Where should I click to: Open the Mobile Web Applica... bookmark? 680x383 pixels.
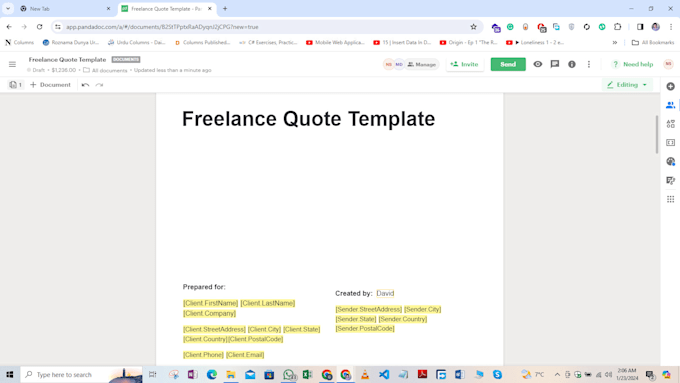tap(335, 43)
